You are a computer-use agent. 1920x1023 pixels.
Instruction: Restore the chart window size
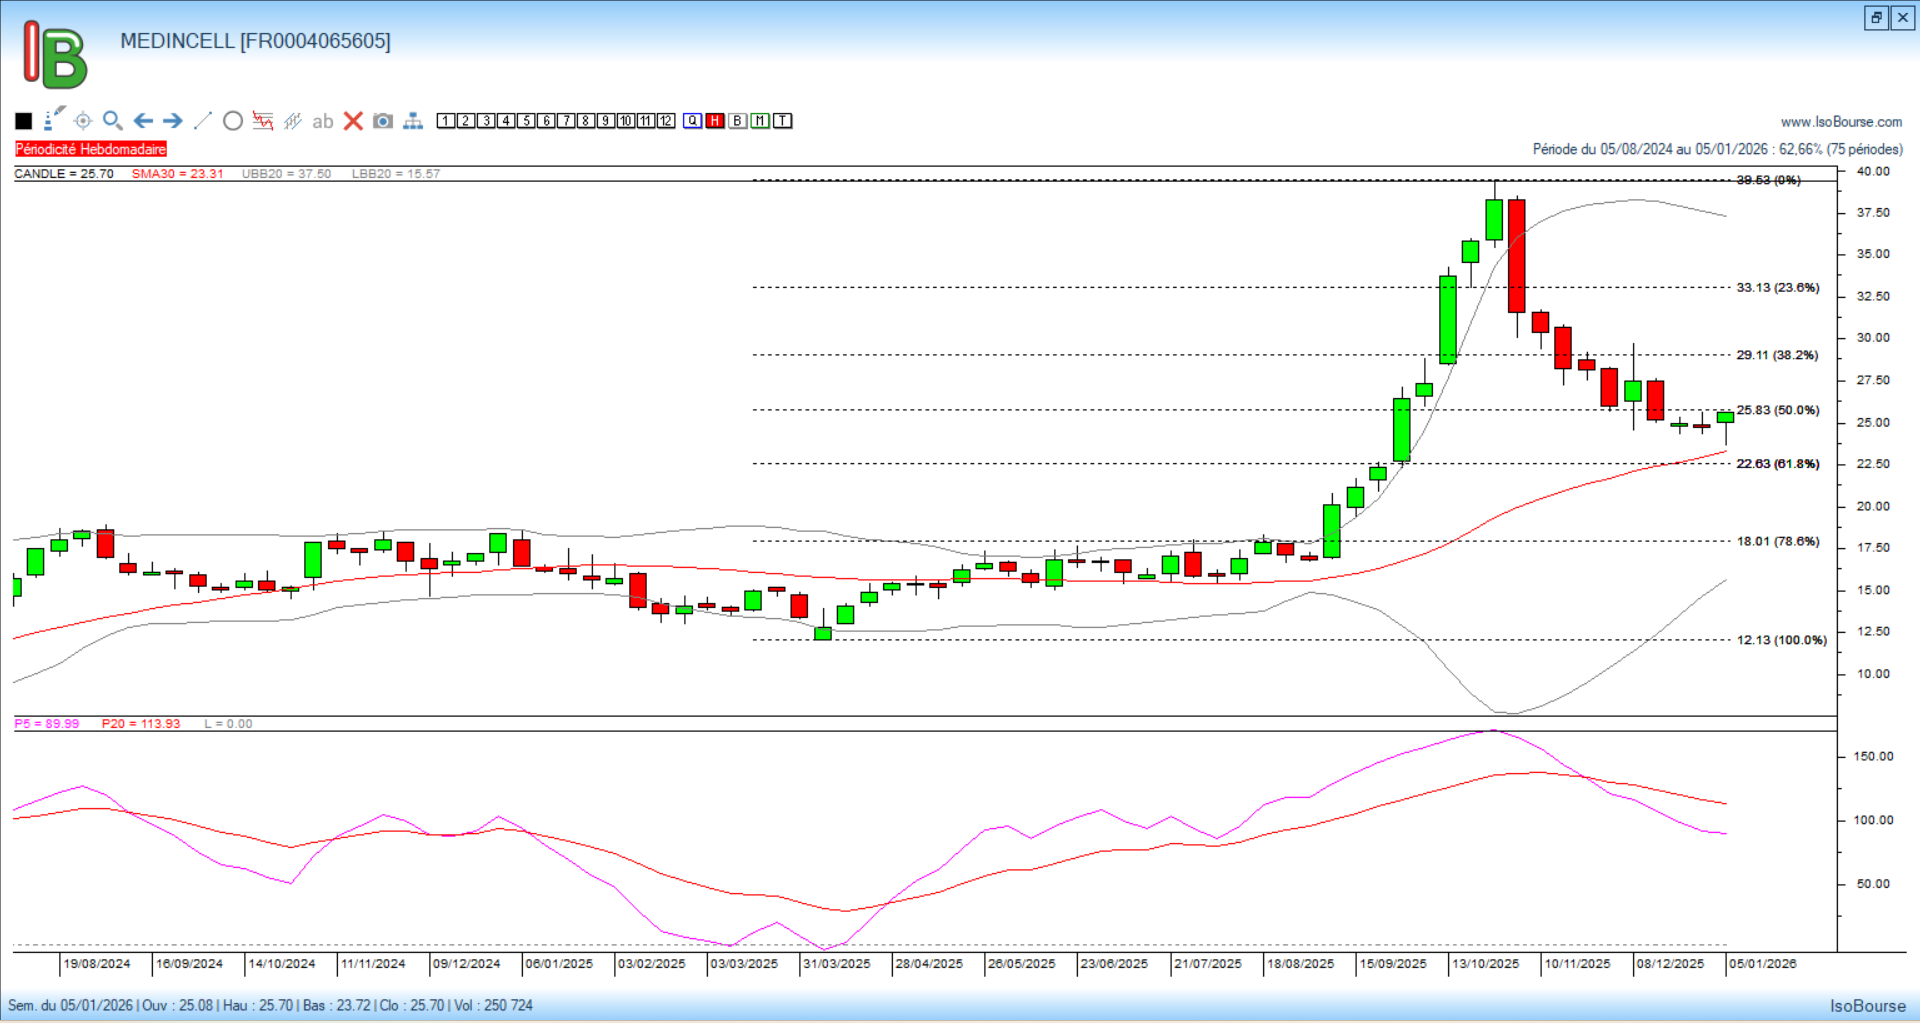point(1876,18)
